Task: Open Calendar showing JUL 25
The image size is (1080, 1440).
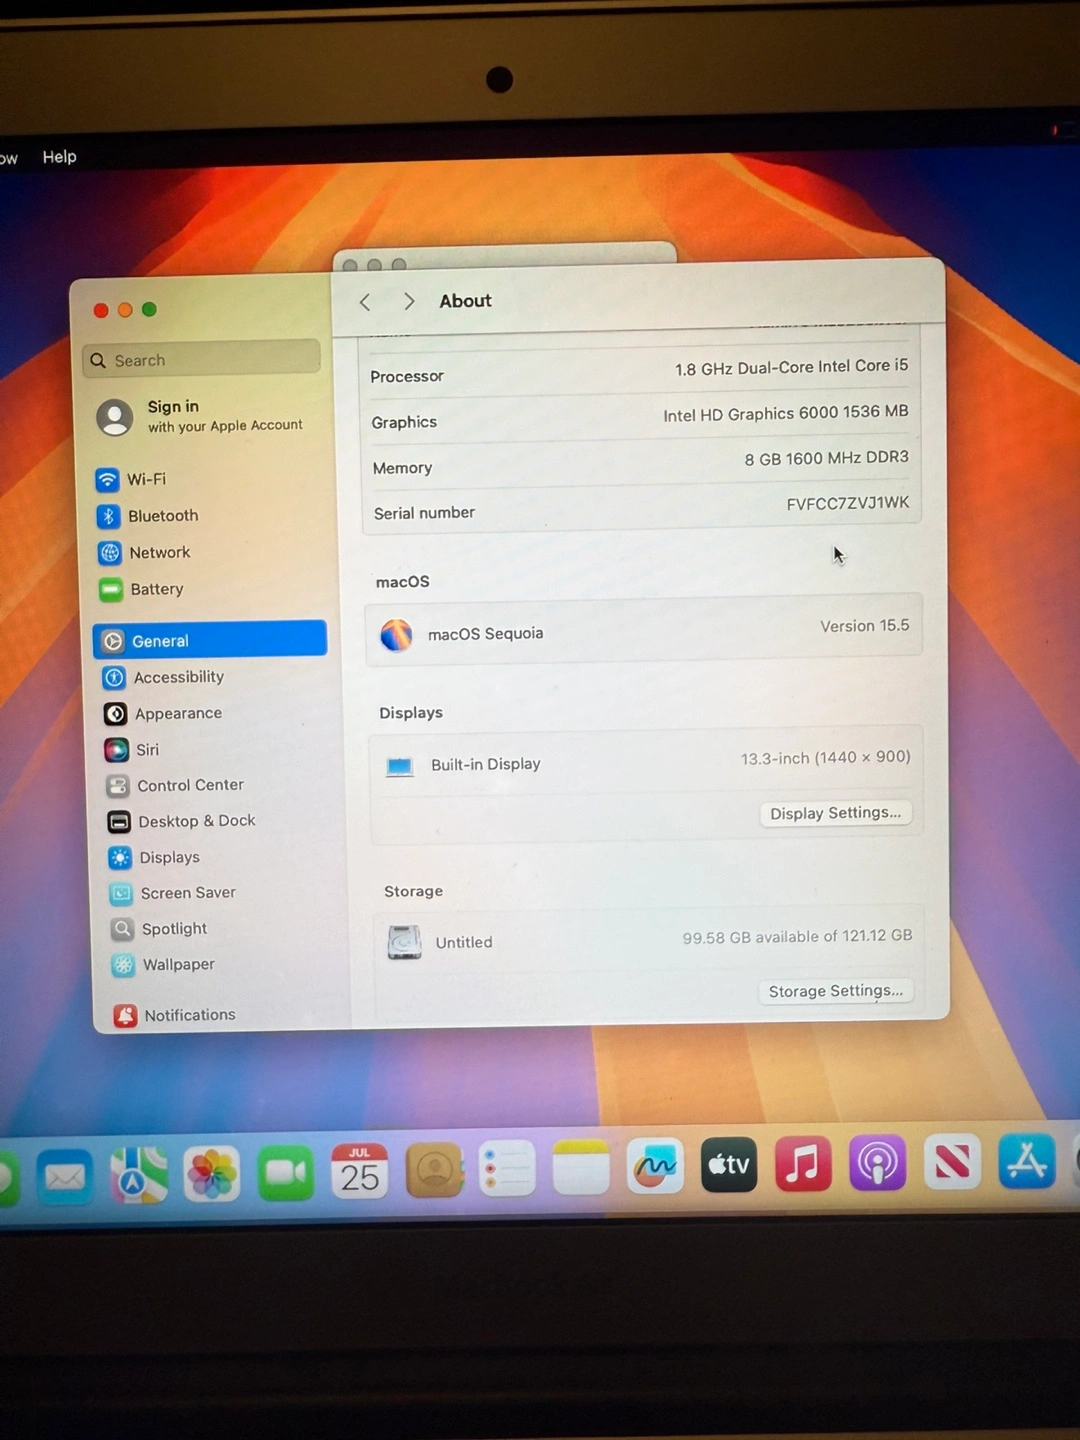Action: pyautogui.click(x=360, y=1171)
